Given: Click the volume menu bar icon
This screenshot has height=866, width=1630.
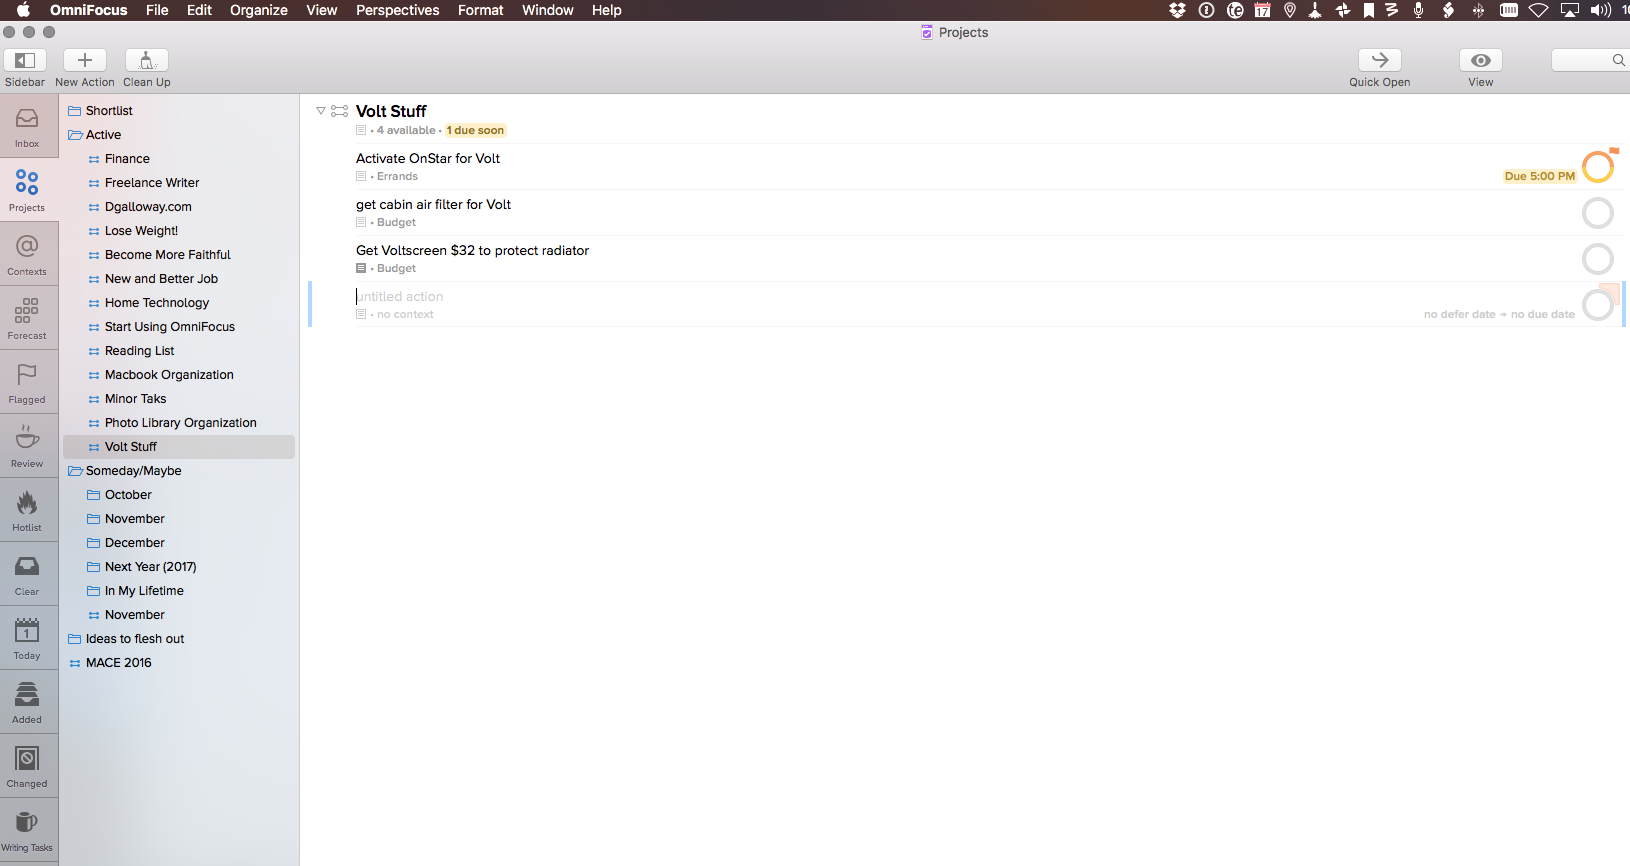Looking at the screenshot, I should point(1601,10).
